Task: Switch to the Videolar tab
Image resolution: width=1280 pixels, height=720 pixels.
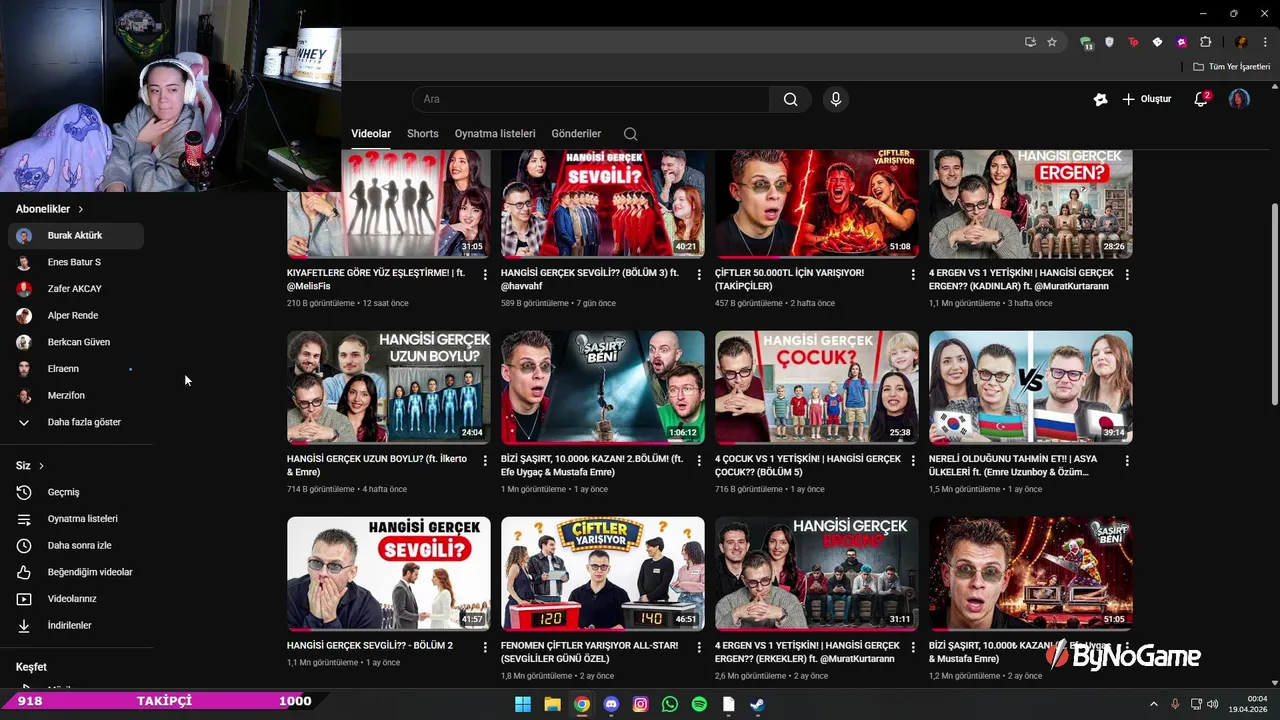Action: coord(371,134)
